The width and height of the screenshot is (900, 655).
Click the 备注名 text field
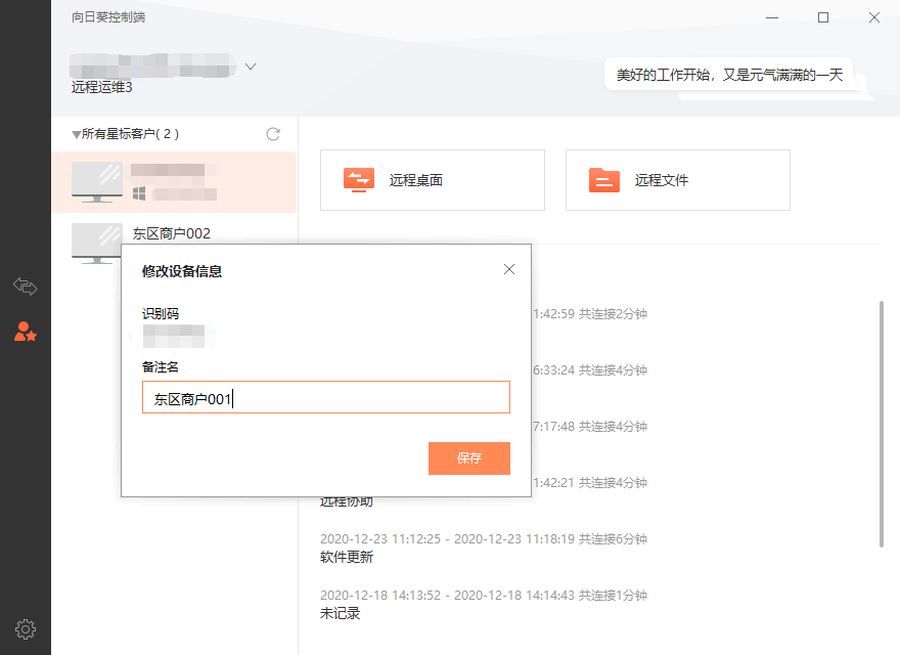(325, 397)
